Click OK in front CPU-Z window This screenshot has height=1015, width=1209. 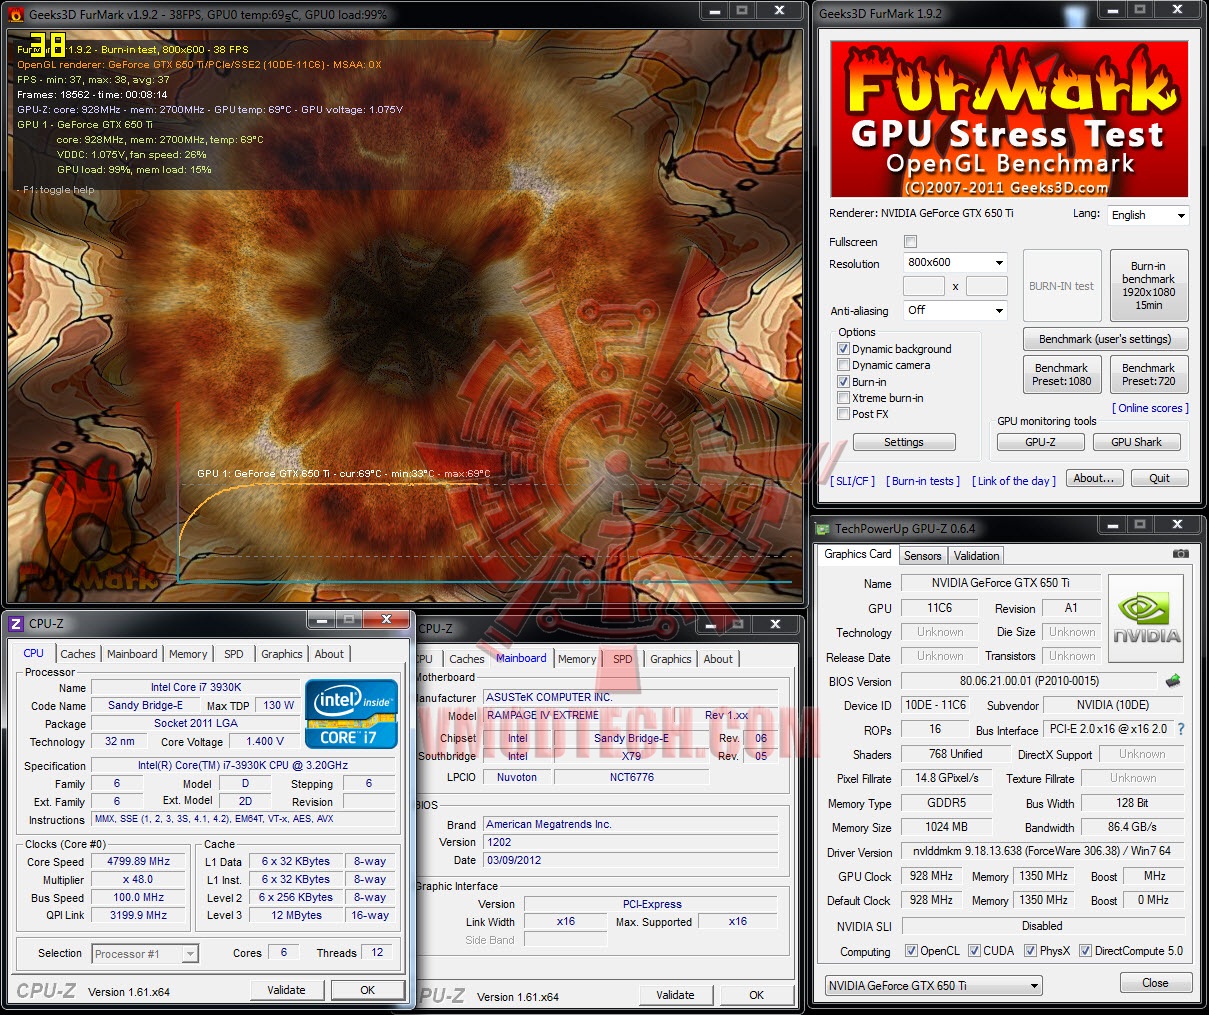pos(367,990)
